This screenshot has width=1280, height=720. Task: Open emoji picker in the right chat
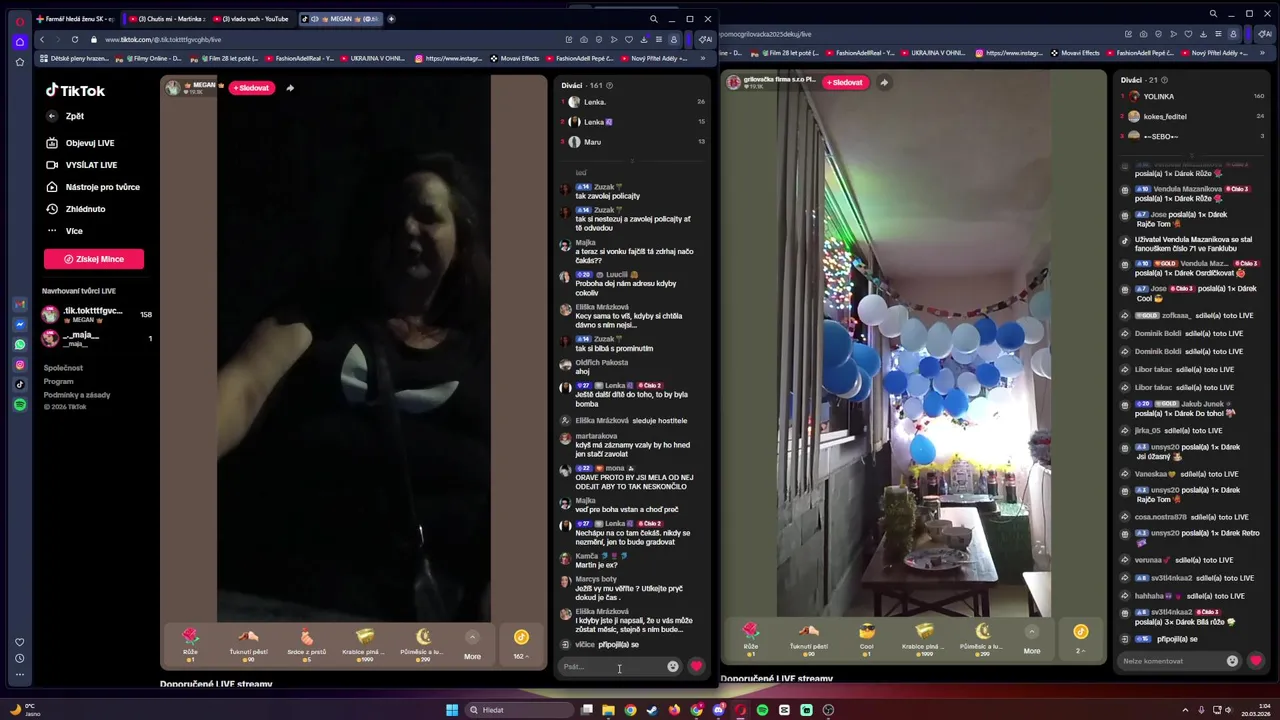[x=1232, y=661]
